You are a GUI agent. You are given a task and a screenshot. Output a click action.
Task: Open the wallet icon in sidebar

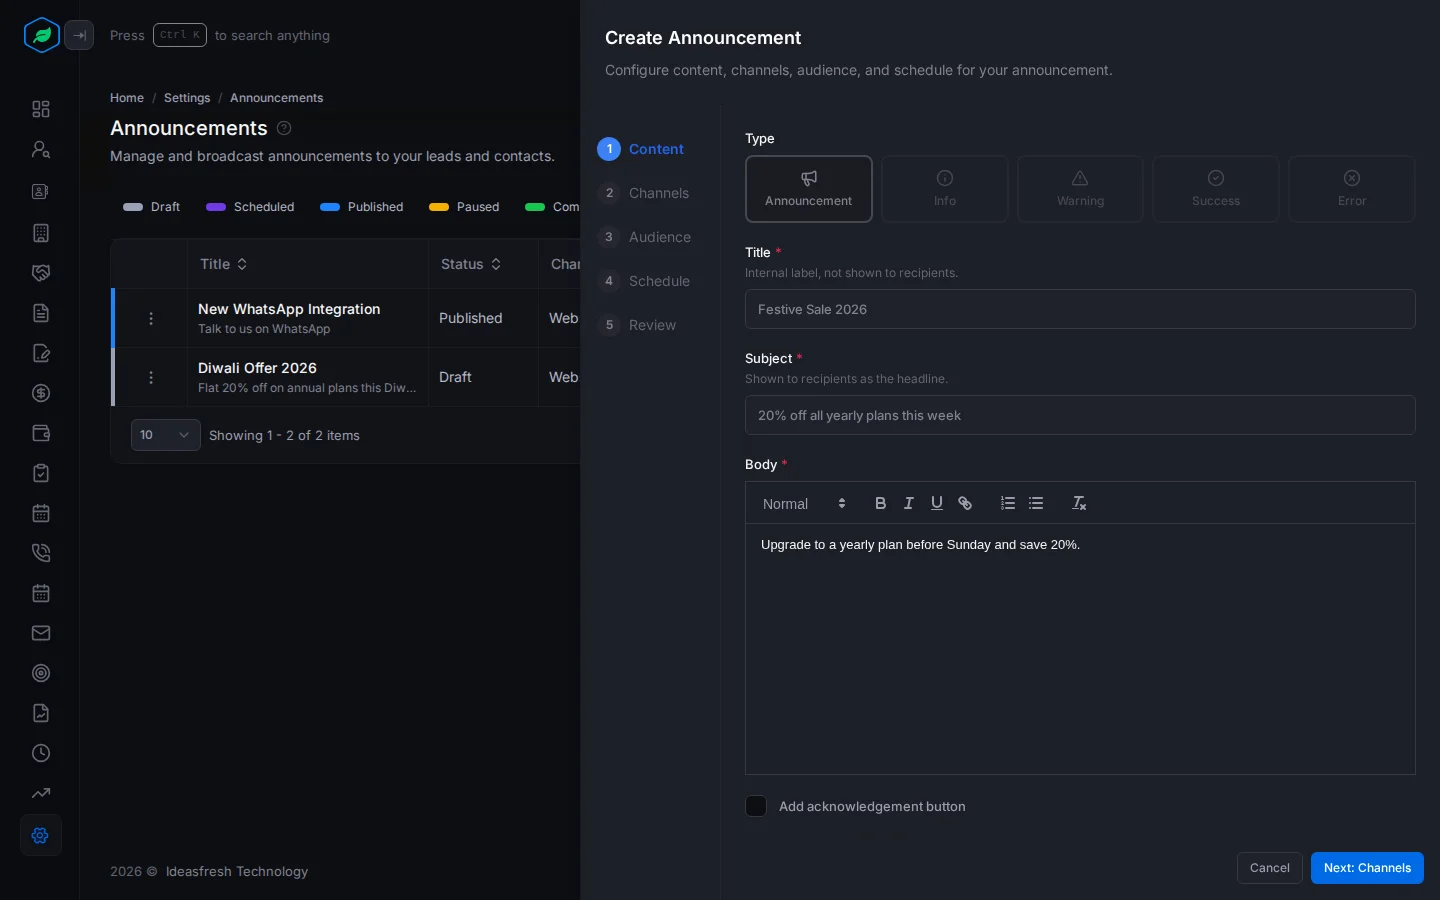(x=41, y=433)
